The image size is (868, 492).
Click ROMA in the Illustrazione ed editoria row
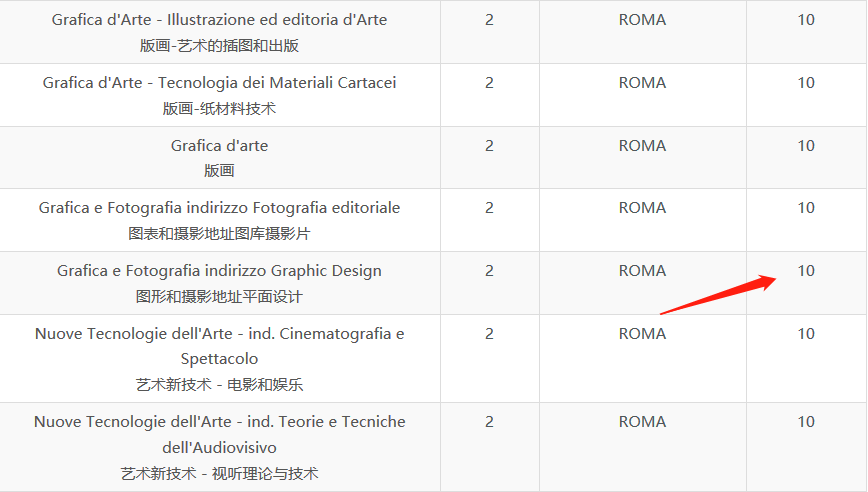642,20
